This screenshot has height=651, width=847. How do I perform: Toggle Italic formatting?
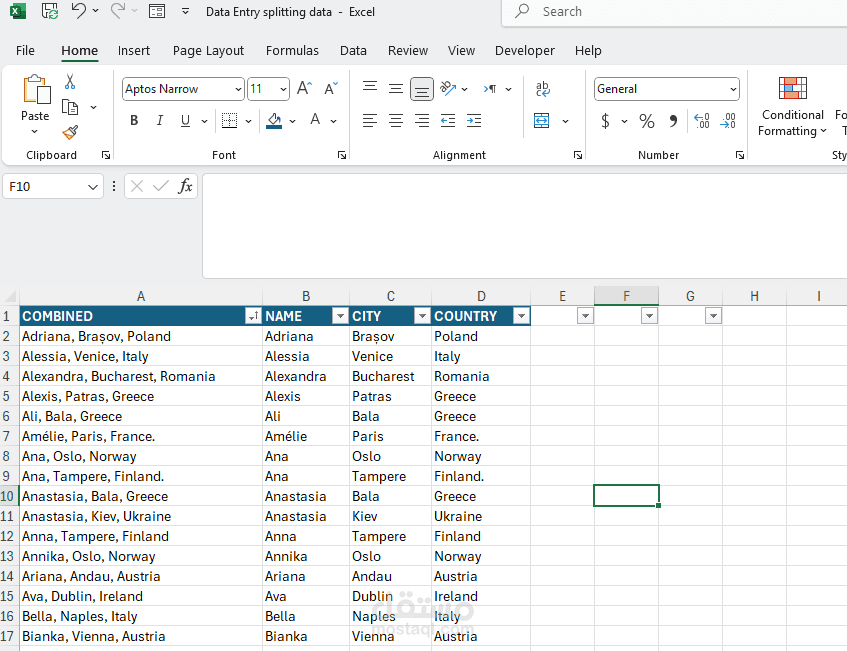160,120
